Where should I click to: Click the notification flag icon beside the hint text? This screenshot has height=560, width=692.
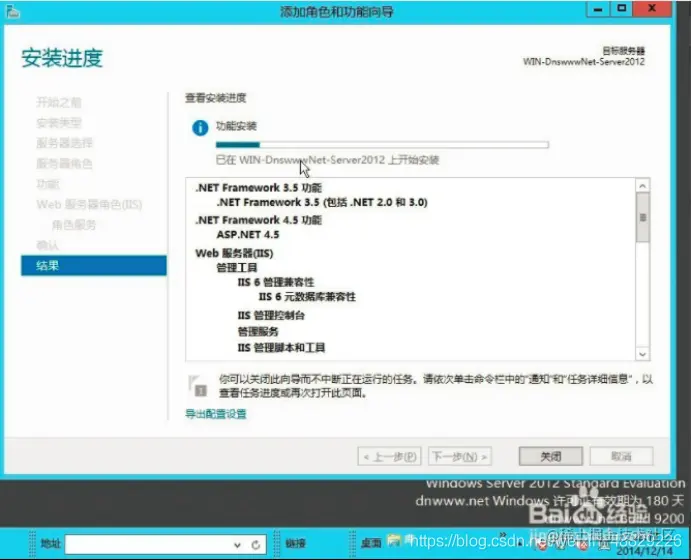point(198,386)
